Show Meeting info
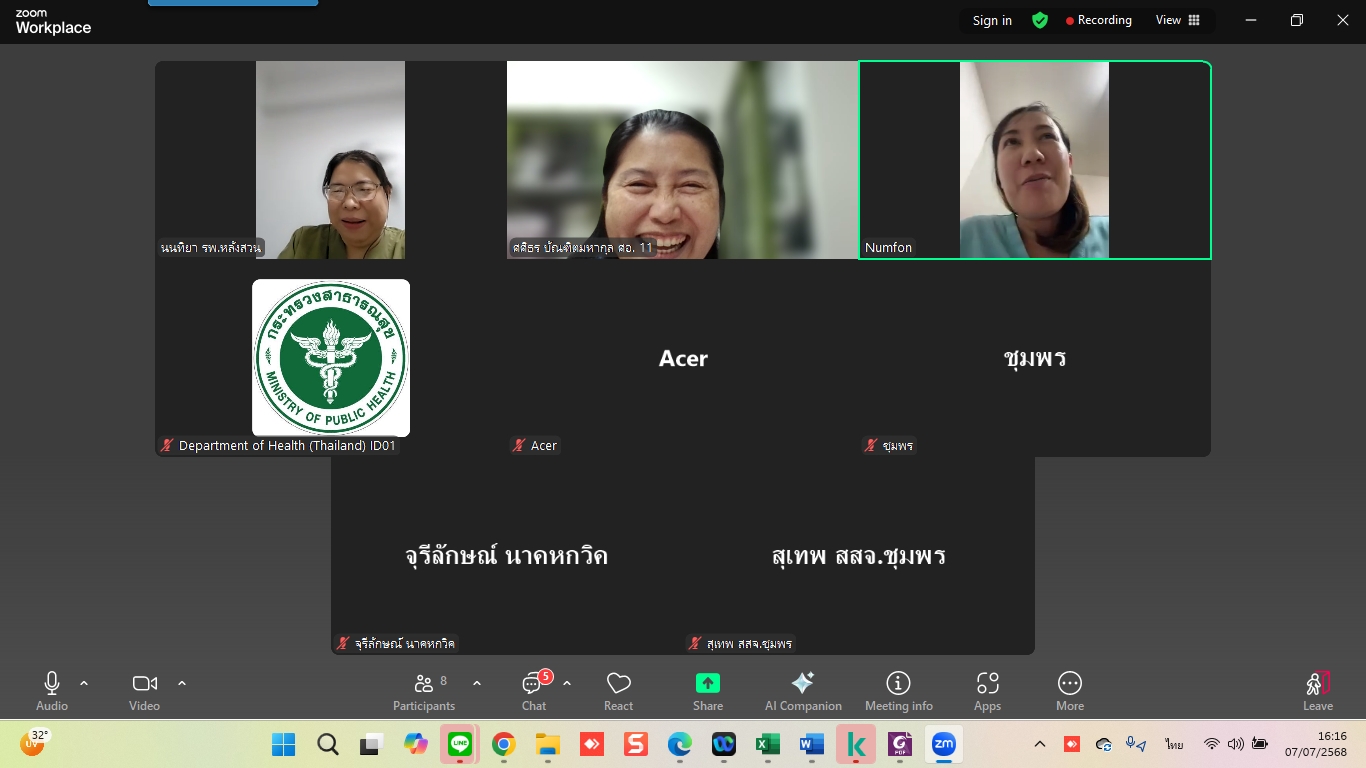Viewport: 1366px width, 768px height. pos(898,690)
